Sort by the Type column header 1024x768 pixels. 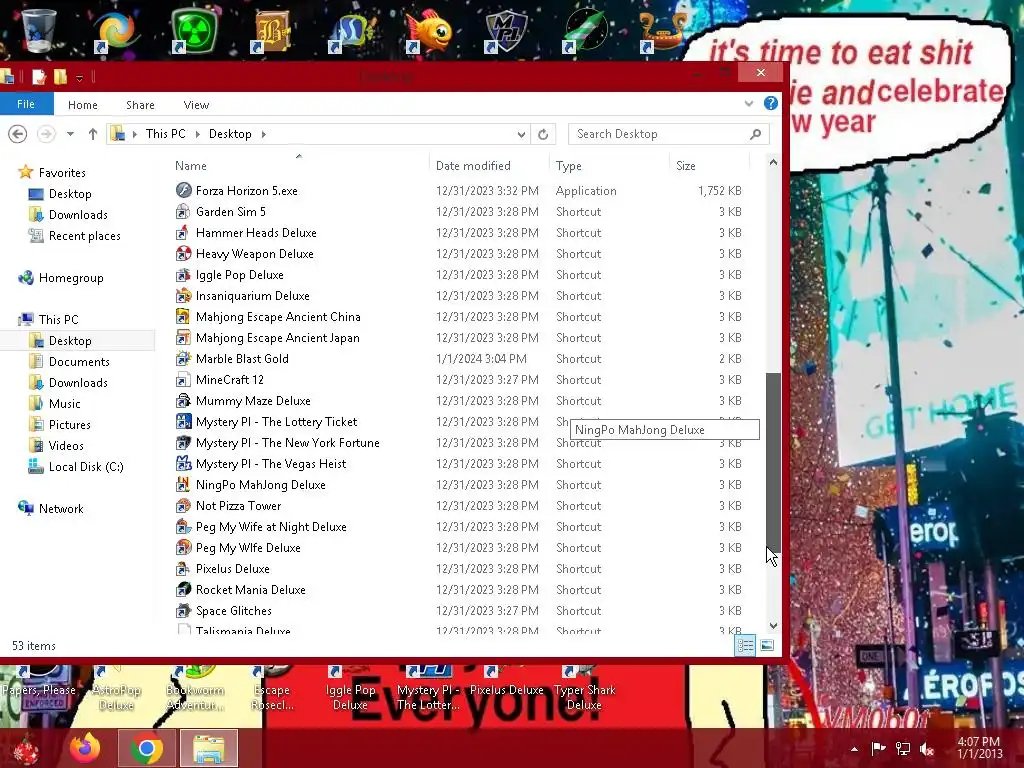[x=569, y=166]
